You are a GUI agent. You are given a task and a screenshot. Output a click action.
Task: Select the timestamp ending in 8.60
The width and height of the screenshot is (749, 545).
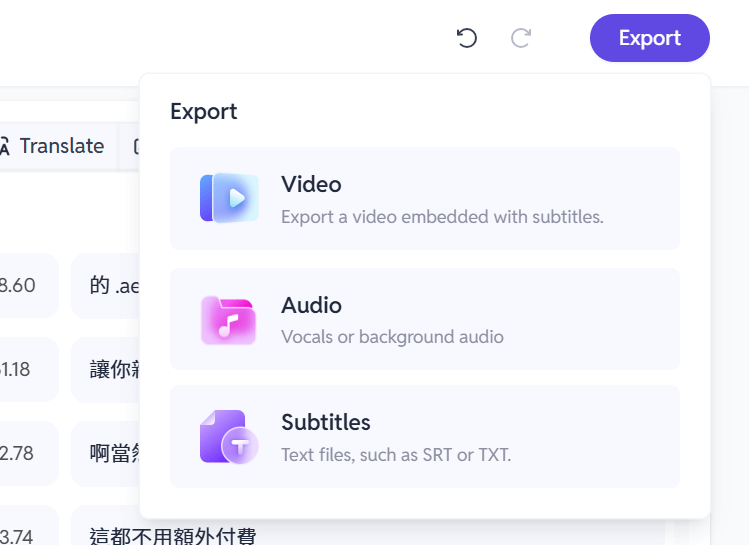pos(18,285)
